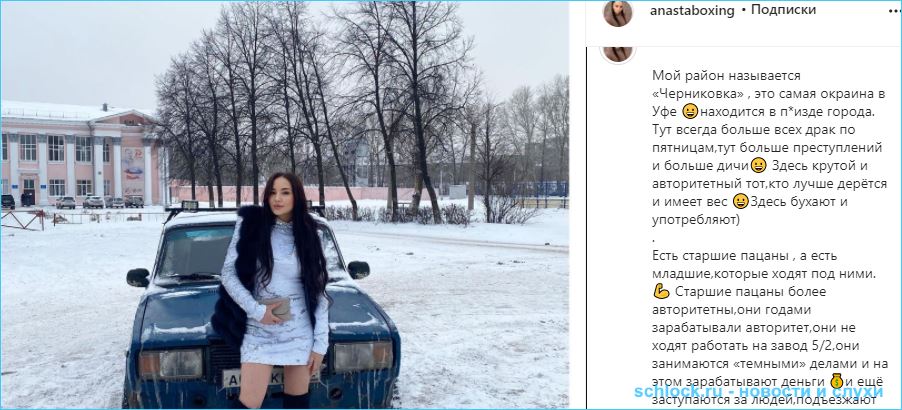This screenshot has width=902, height=410.
Task: Click the money bag emoji
Action: pyautogui.click(x=836, y=381)
